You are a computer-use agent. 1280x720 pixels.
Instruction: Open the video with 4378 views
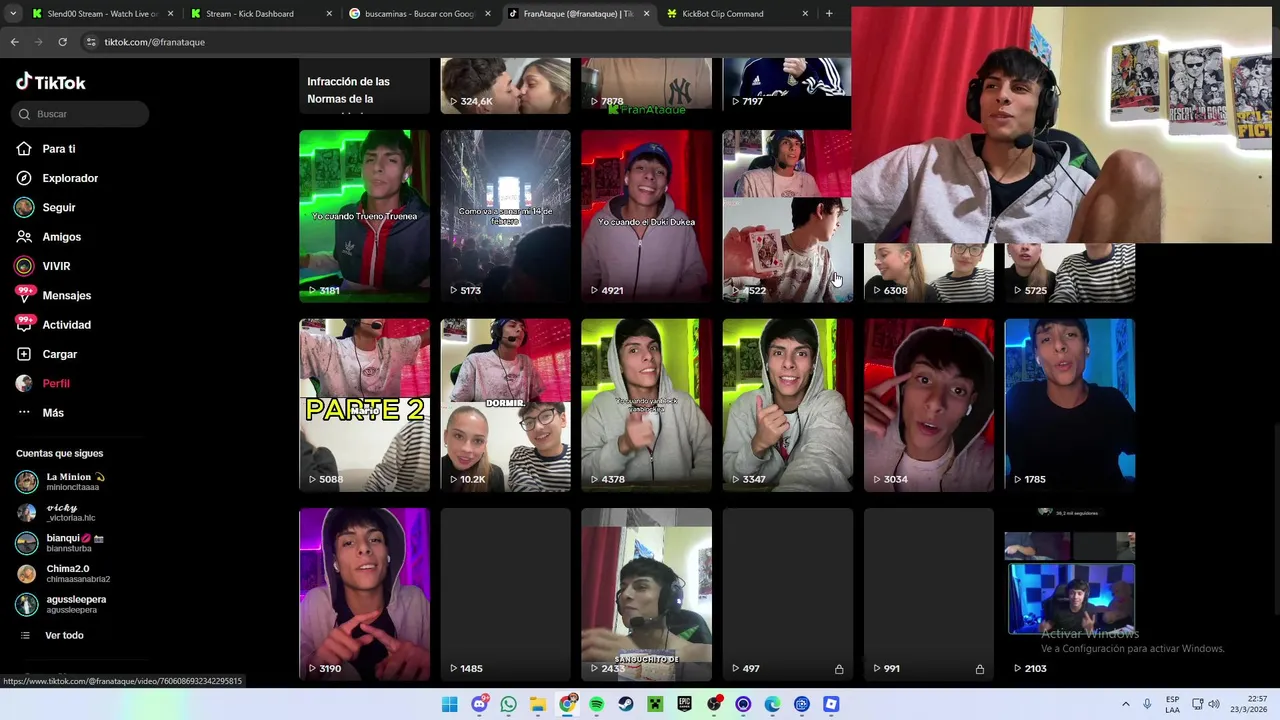(x=646, y=405)
